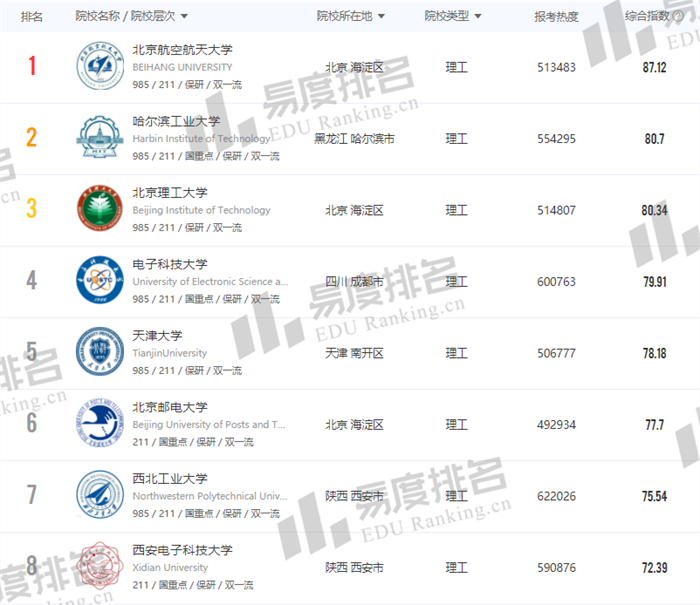This screenshot has width=700, height=605.
Task: Open 西安电子科技大学 school page
Action: coord(182,550)
